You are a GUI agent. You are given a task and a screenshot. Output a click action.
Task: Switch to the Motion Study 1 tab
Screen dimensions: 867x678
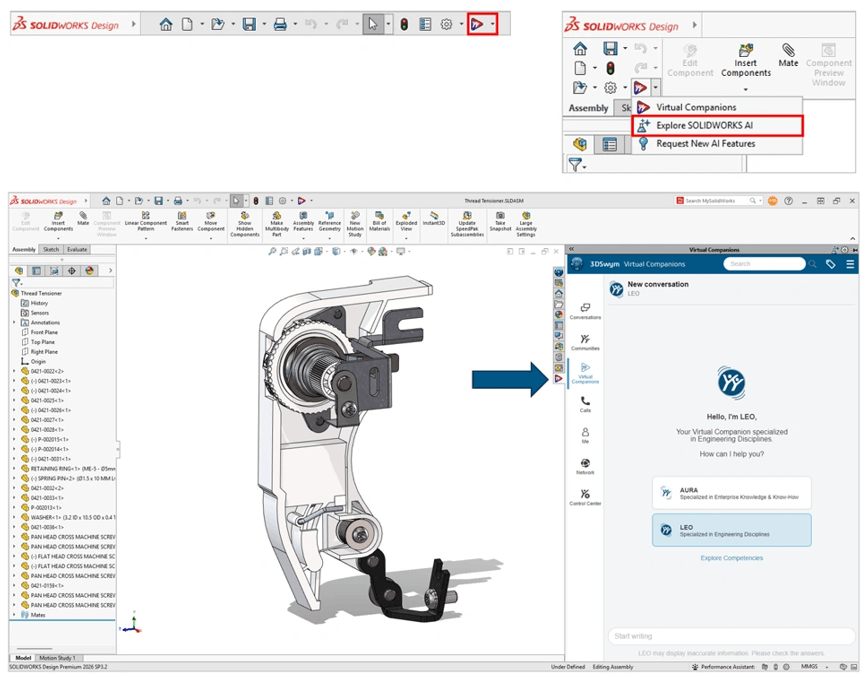click(x=58, y=658)
